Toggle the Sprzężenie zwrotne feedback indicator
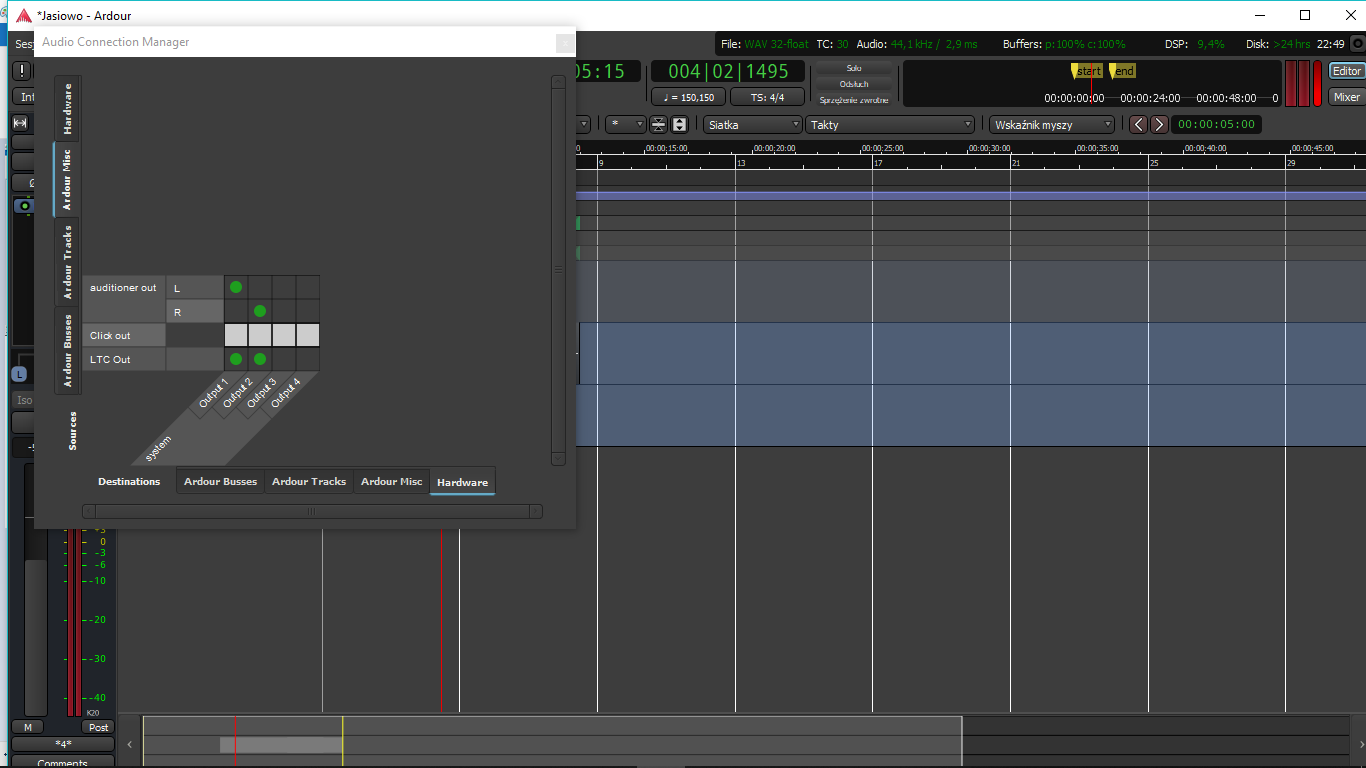1366x768 pixels. pos(854,100)
